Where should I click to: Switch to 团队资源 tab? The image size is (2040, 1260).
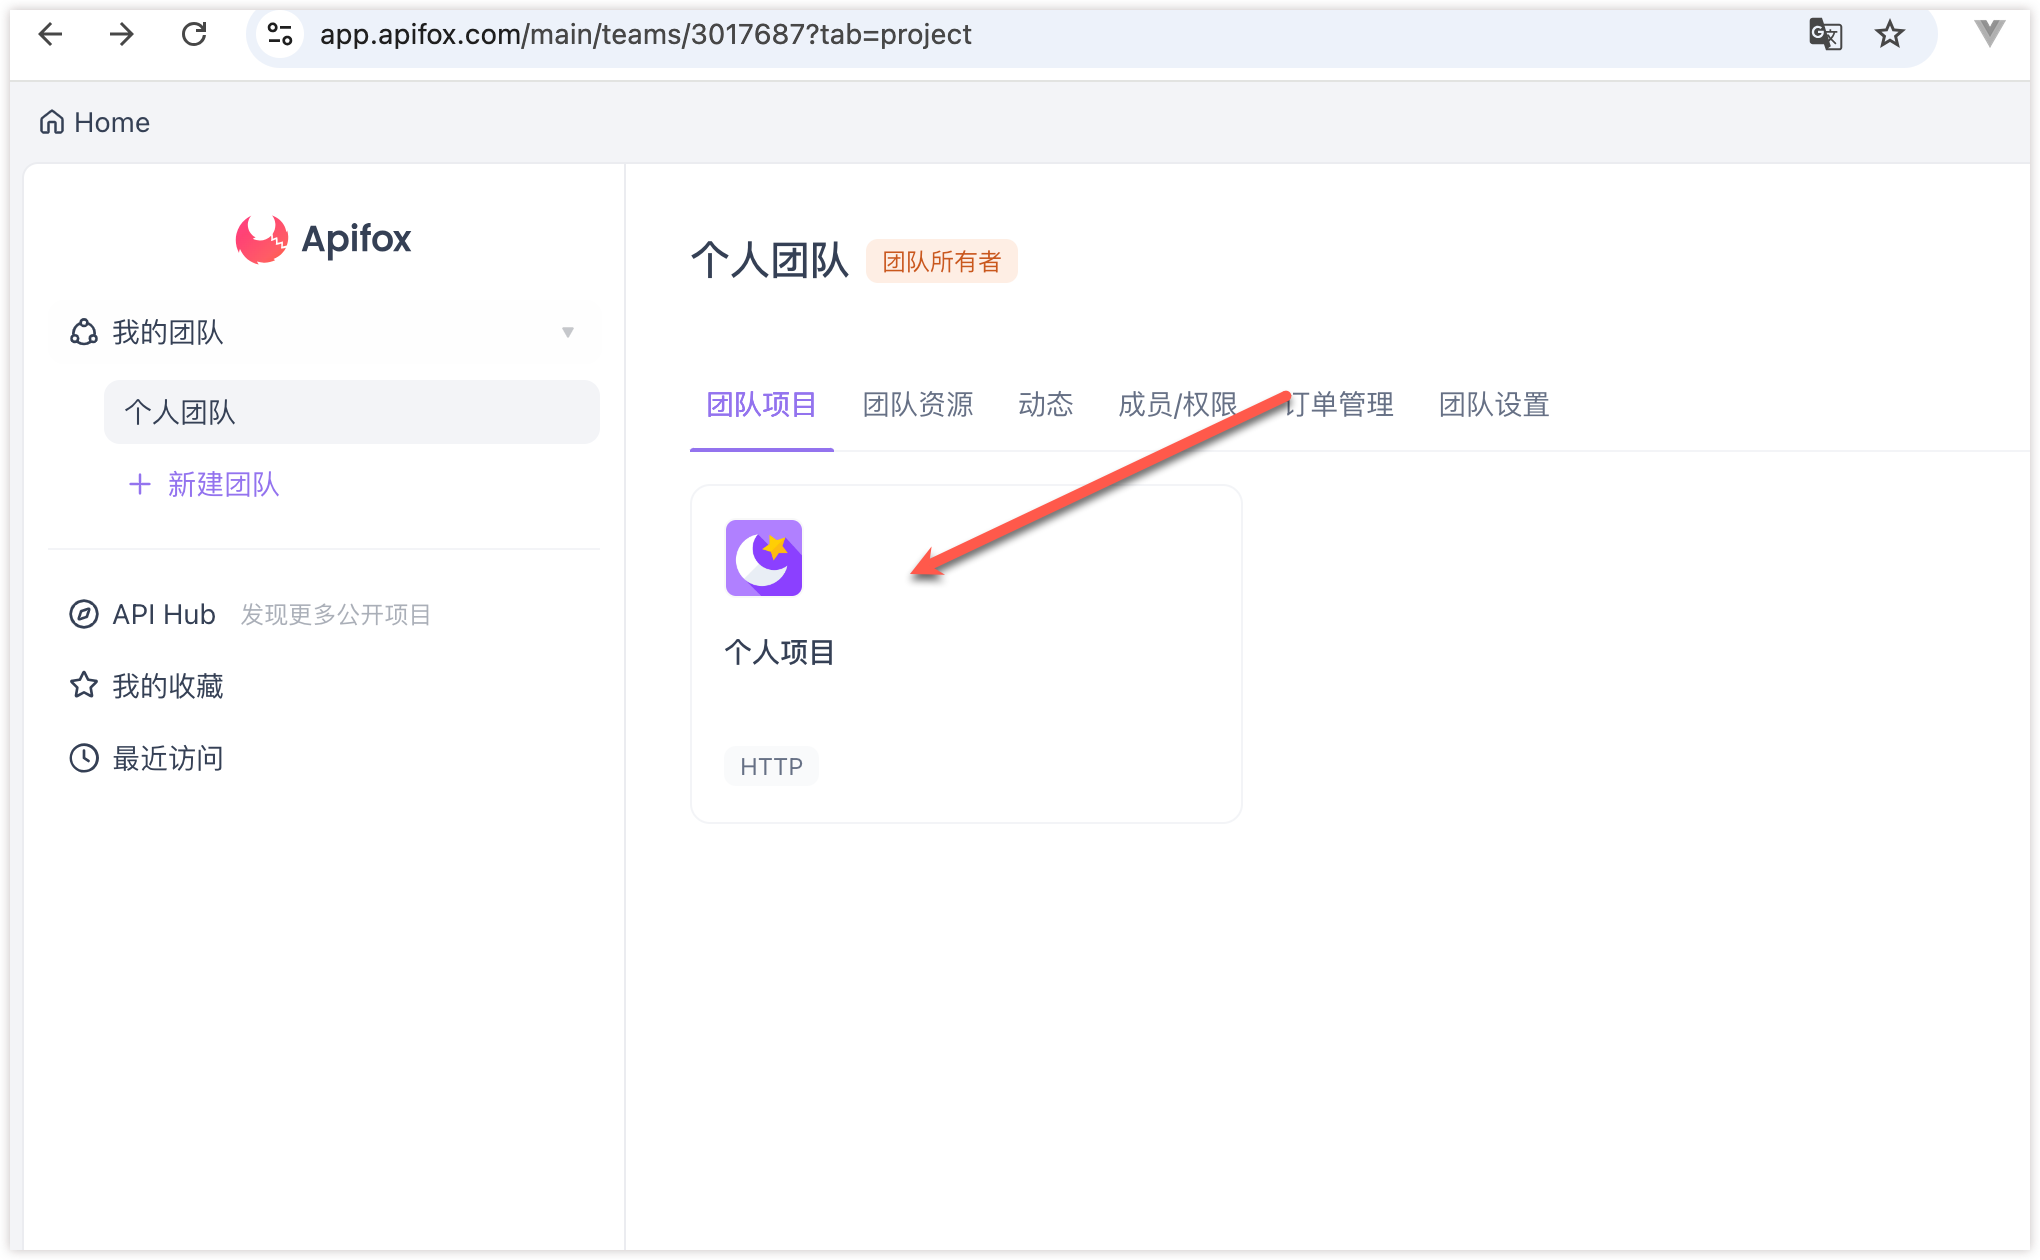pyautogui.click(x=917, y=404)
